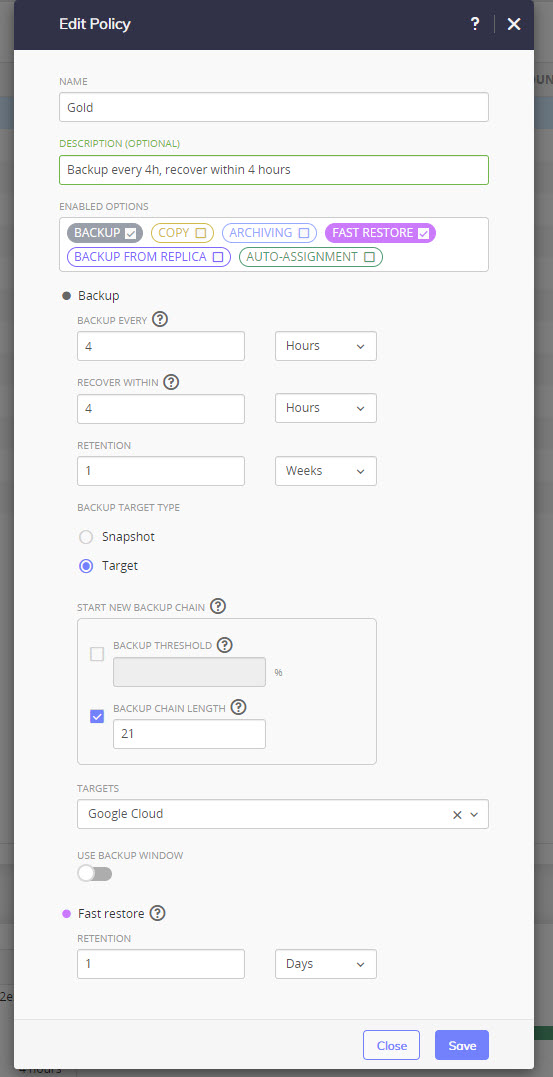
Task: Show help for Start New Backup Chain
Action: [218, 606]
